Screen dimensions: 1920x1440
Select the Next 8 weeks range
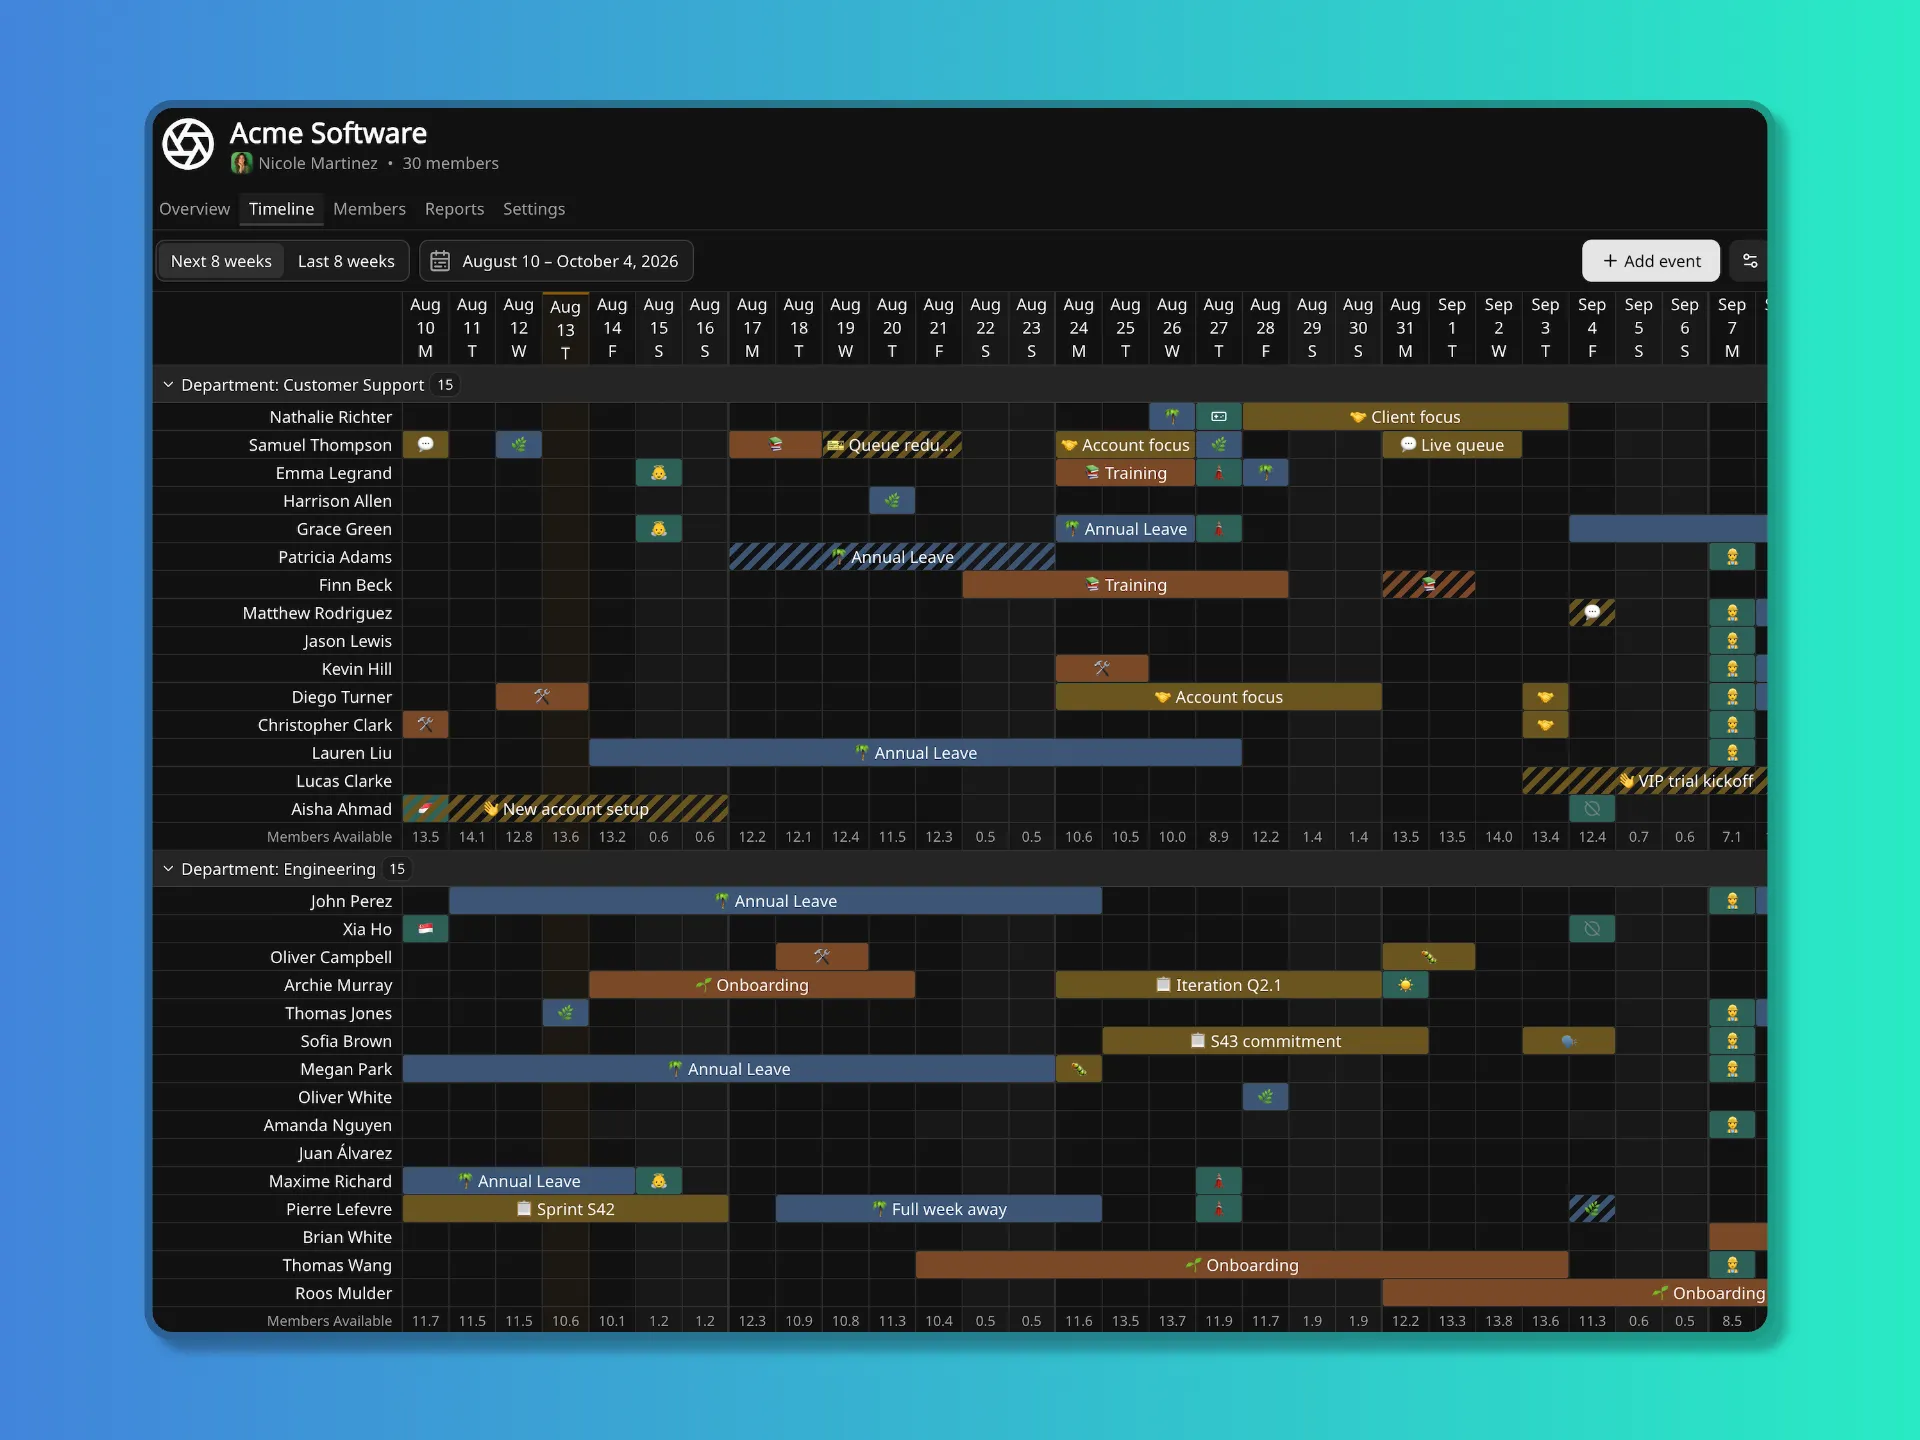[x=221, y=261]
